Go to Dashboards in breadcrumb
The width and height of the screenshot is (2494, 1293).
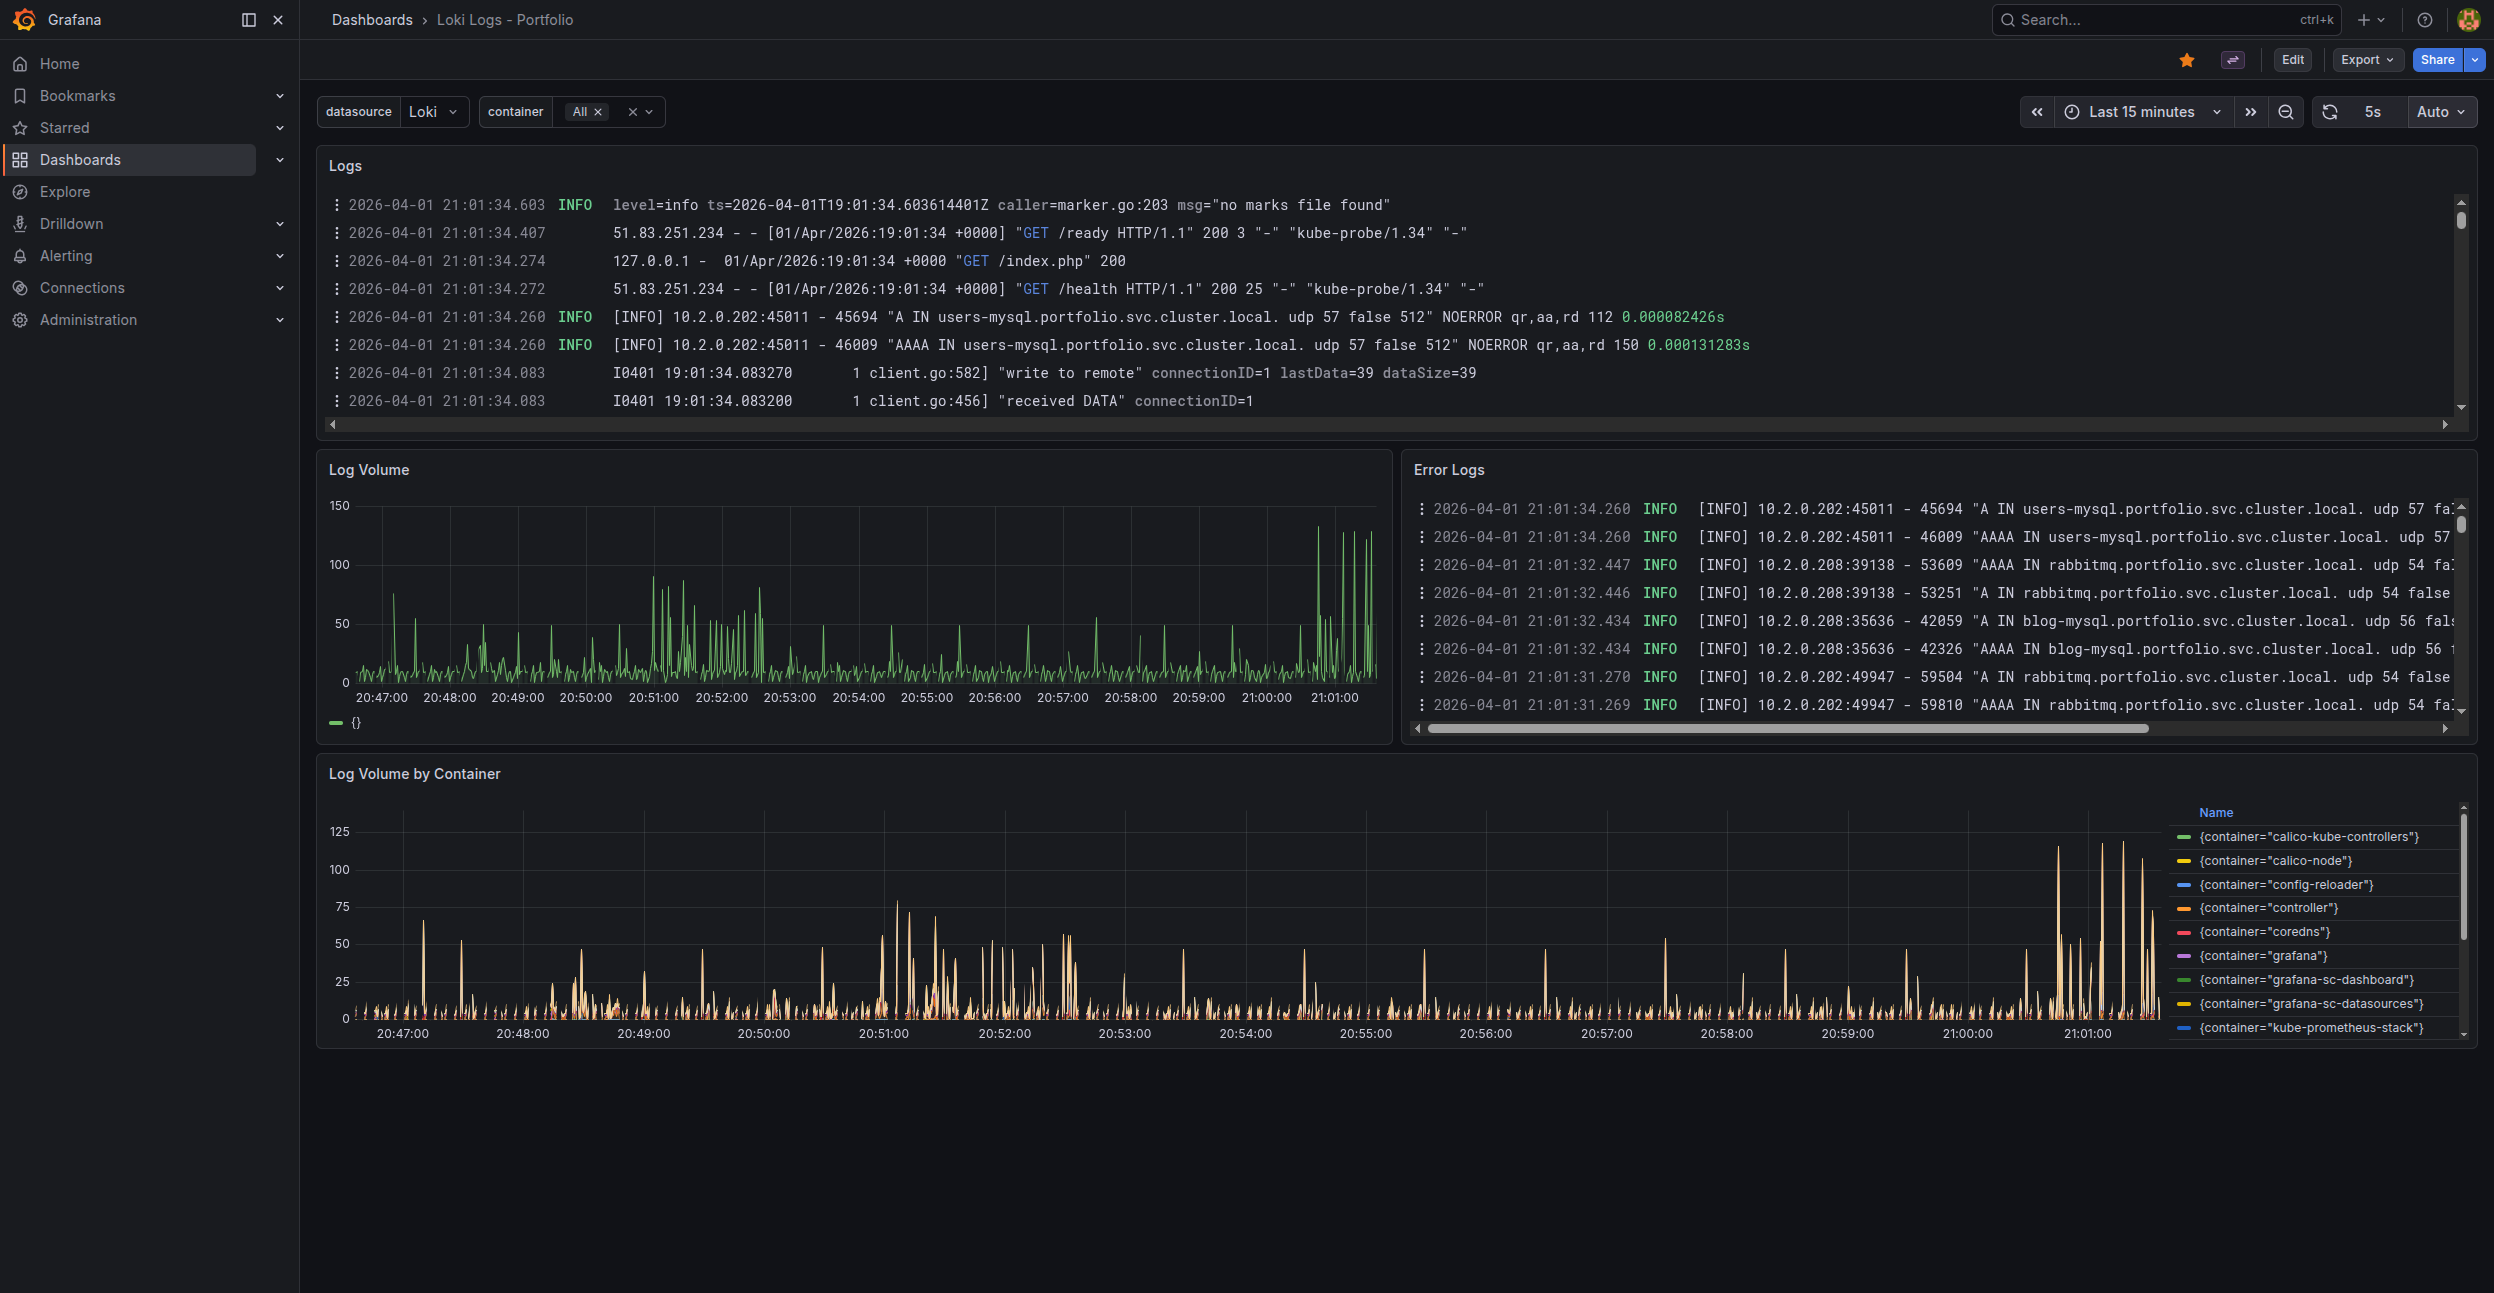(x=371, y=19)
